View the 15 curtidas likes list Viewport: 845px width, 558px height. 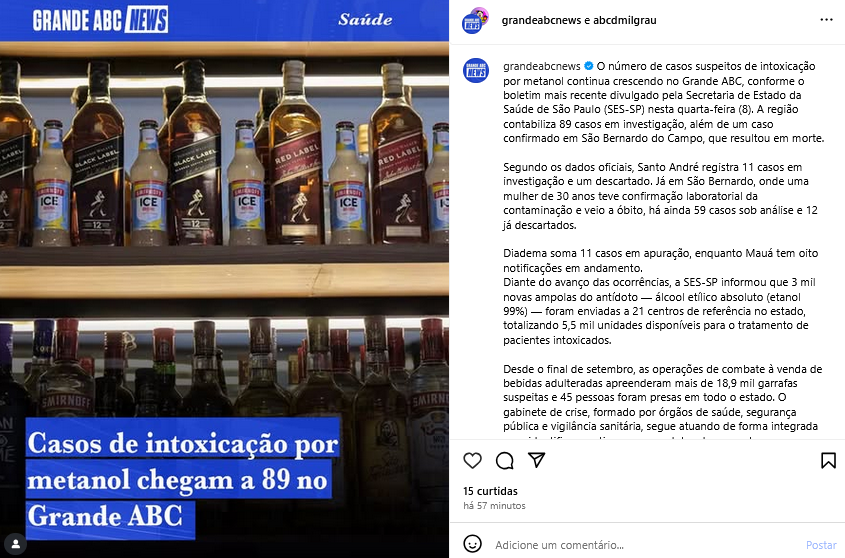[x=490, y=491]
